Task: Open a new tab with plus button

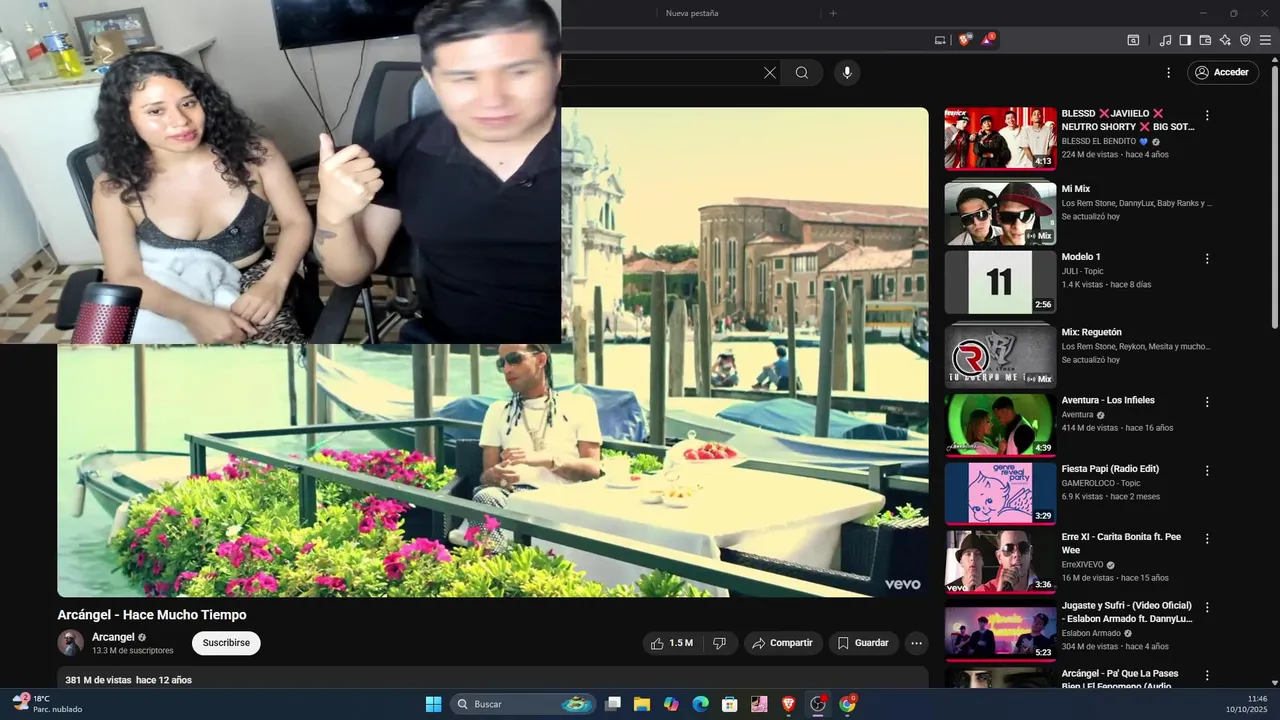Action: coord(833,13)
